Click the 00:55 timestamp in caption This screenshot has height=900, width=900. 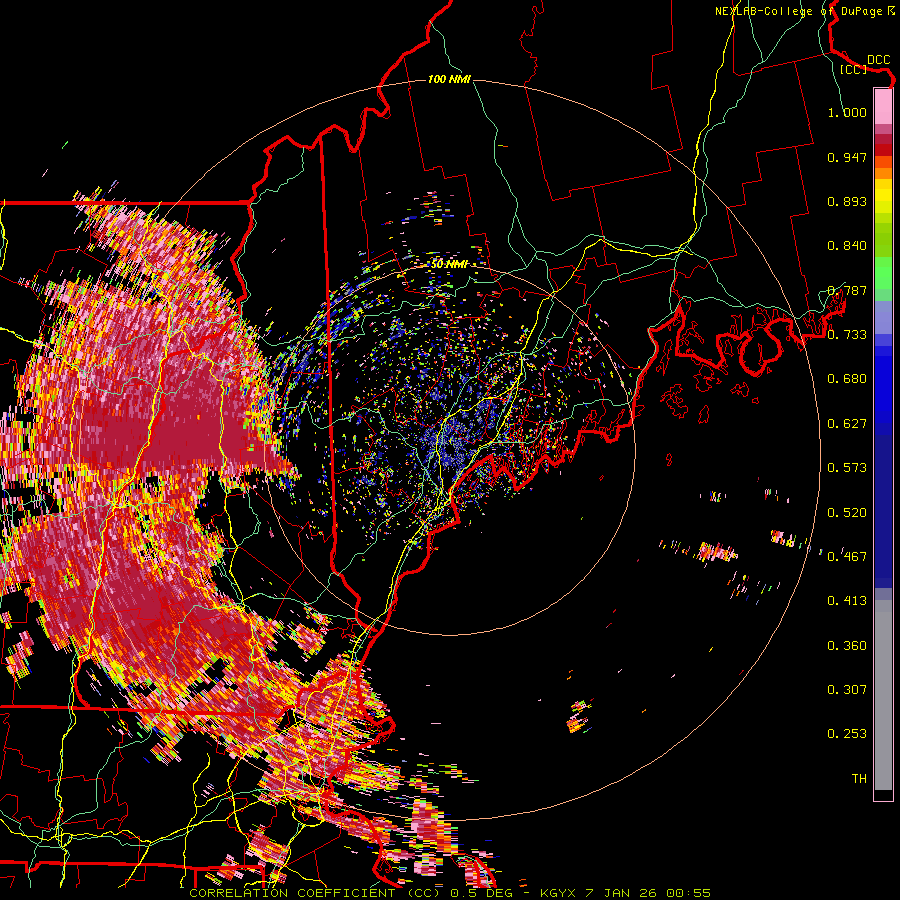tap(689, 893)
